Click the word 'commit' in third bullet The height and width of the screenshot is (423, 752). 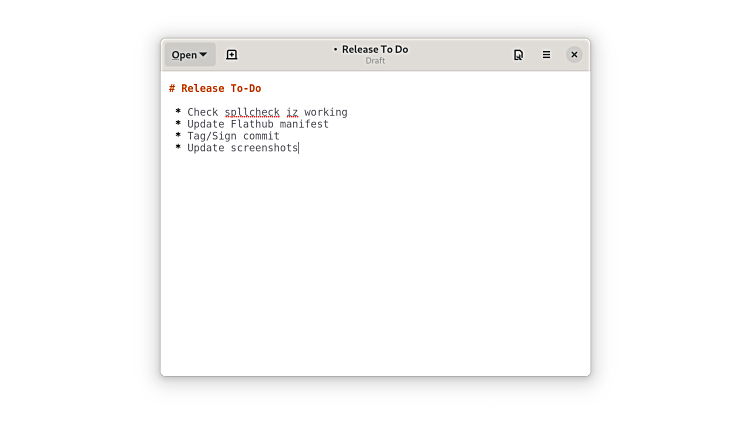point(261,136)
